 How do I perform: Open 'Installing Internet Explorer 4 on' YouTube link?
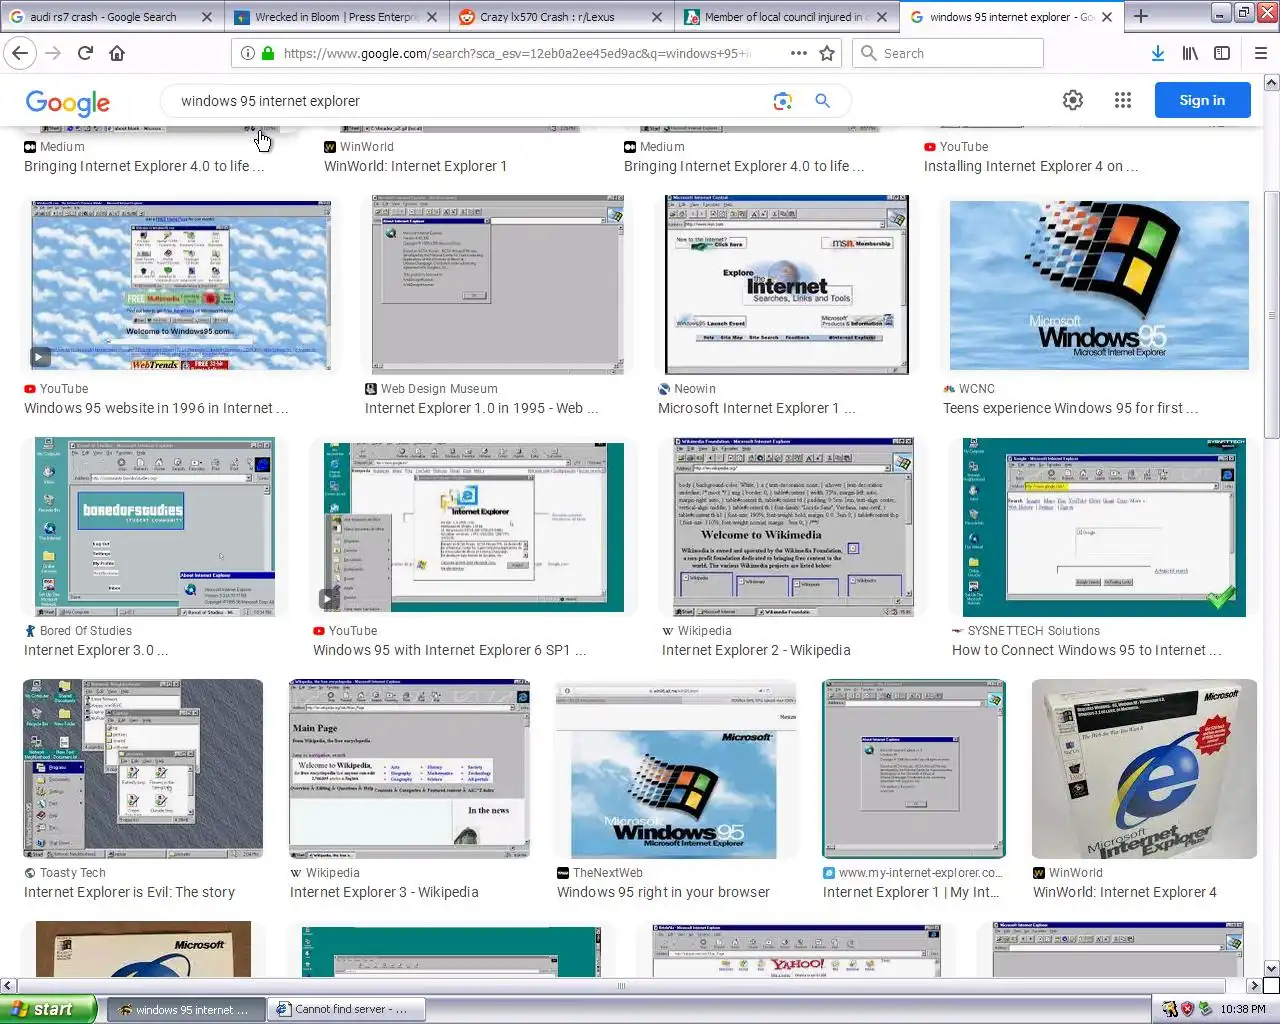(x=1030, y=166)
